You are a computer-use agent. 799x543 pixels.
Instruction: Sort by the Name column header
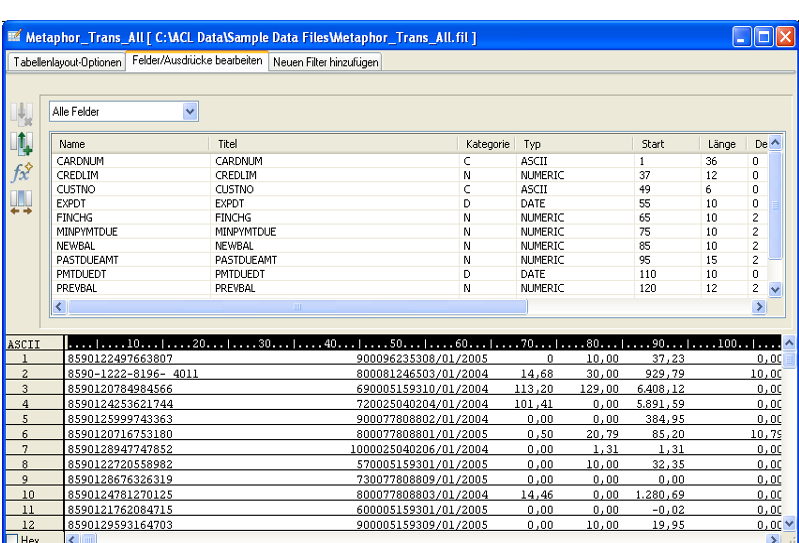tap(130, 144)
